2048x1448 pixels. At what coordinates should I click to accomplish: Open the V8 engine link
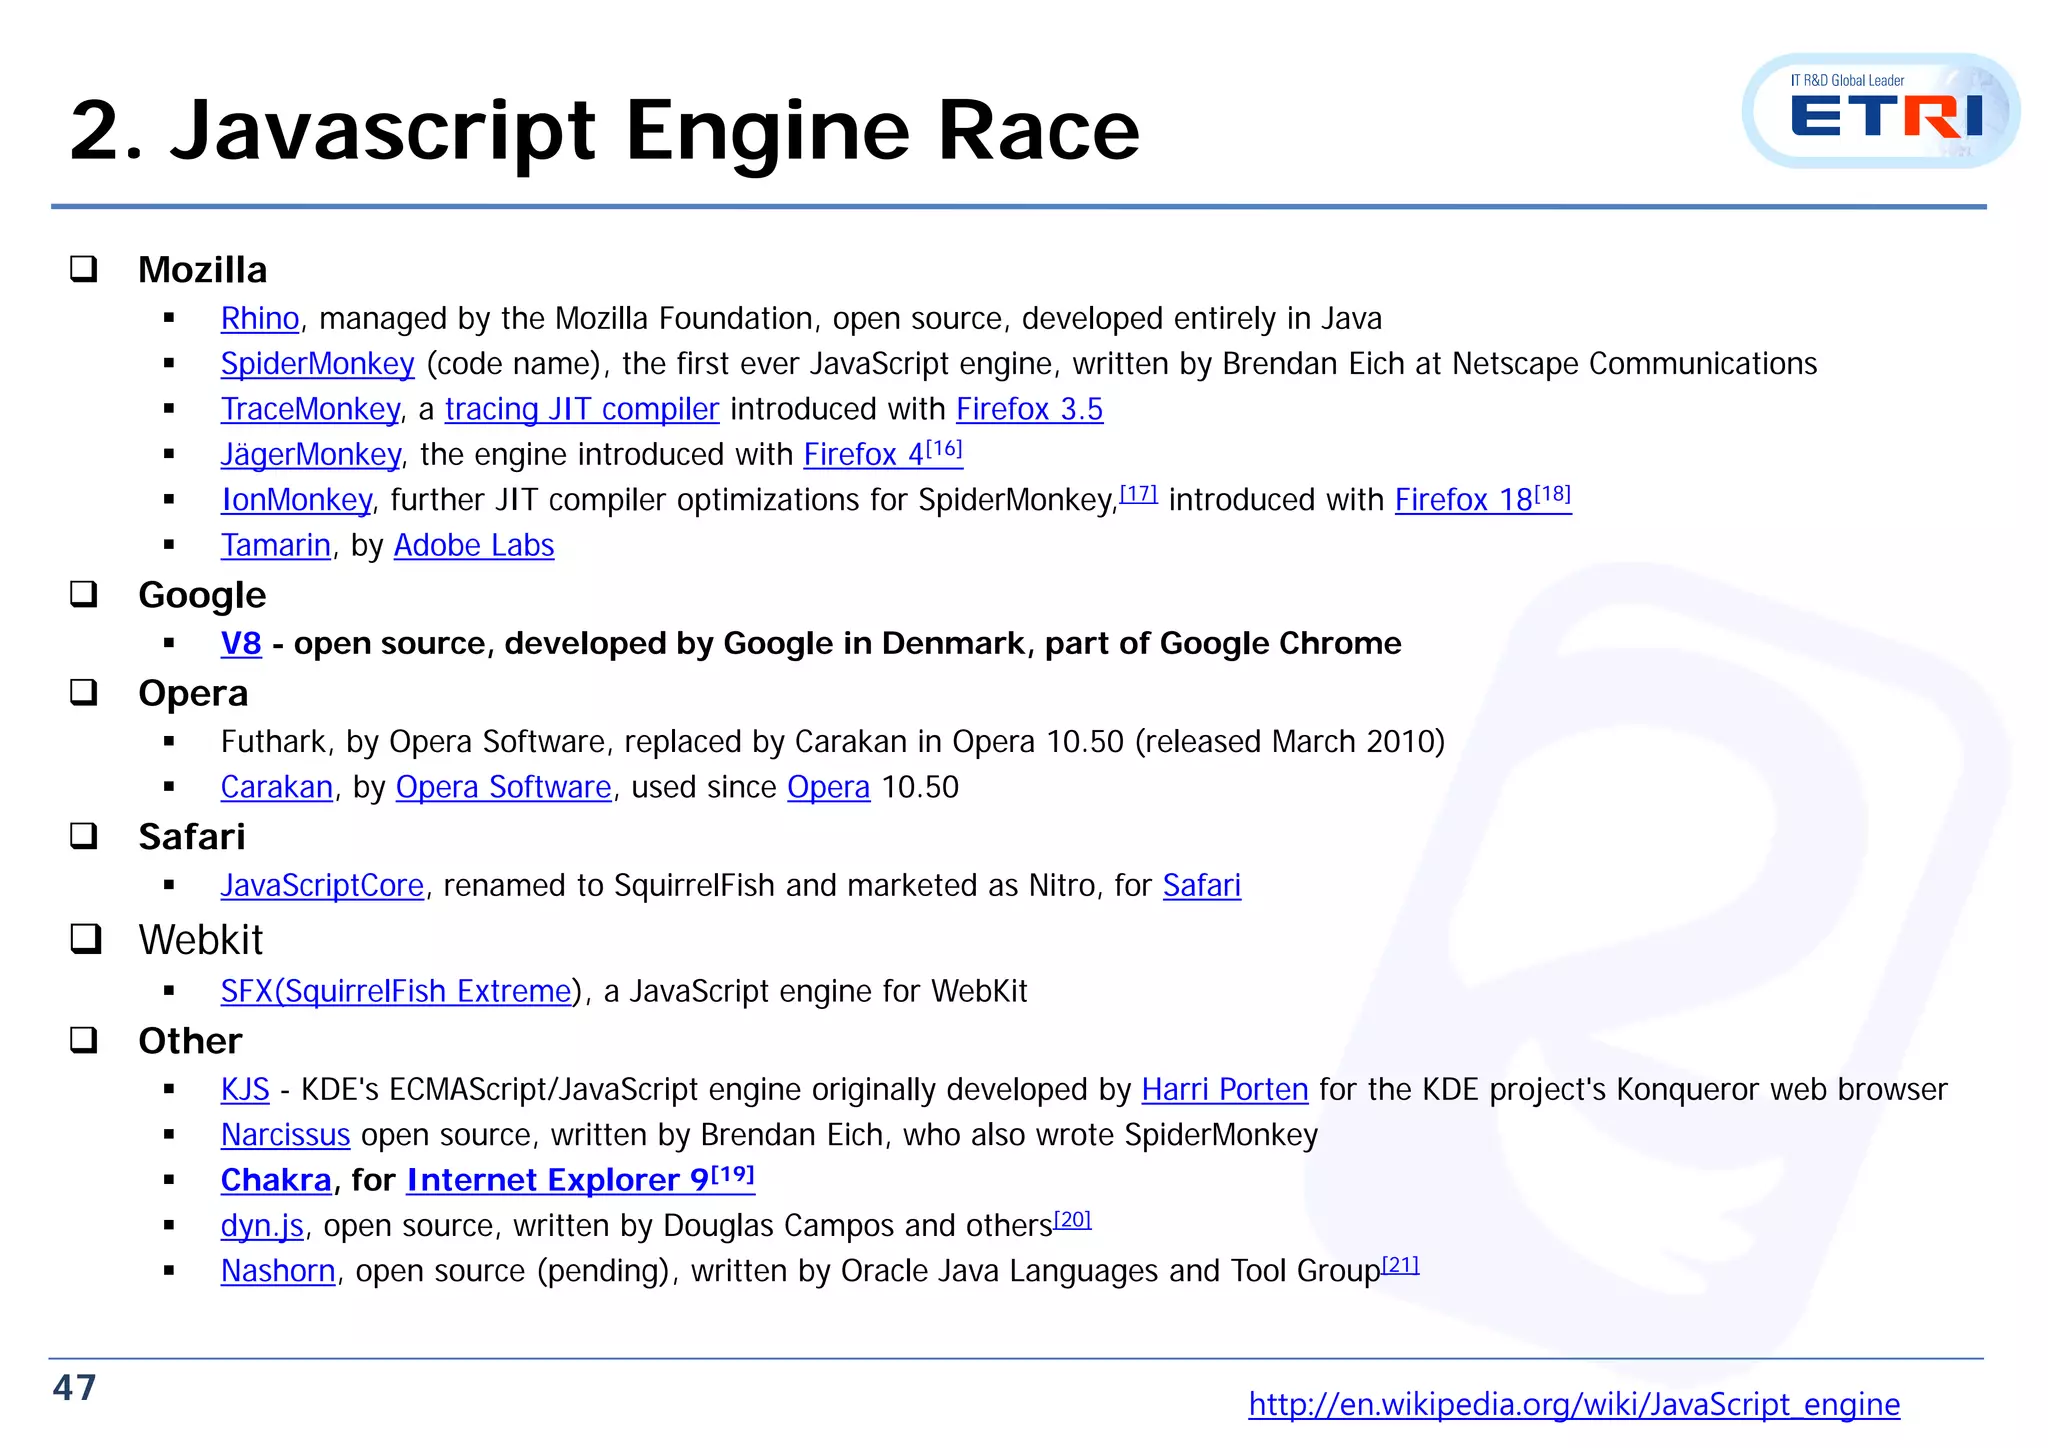click(x=241, y=644)
